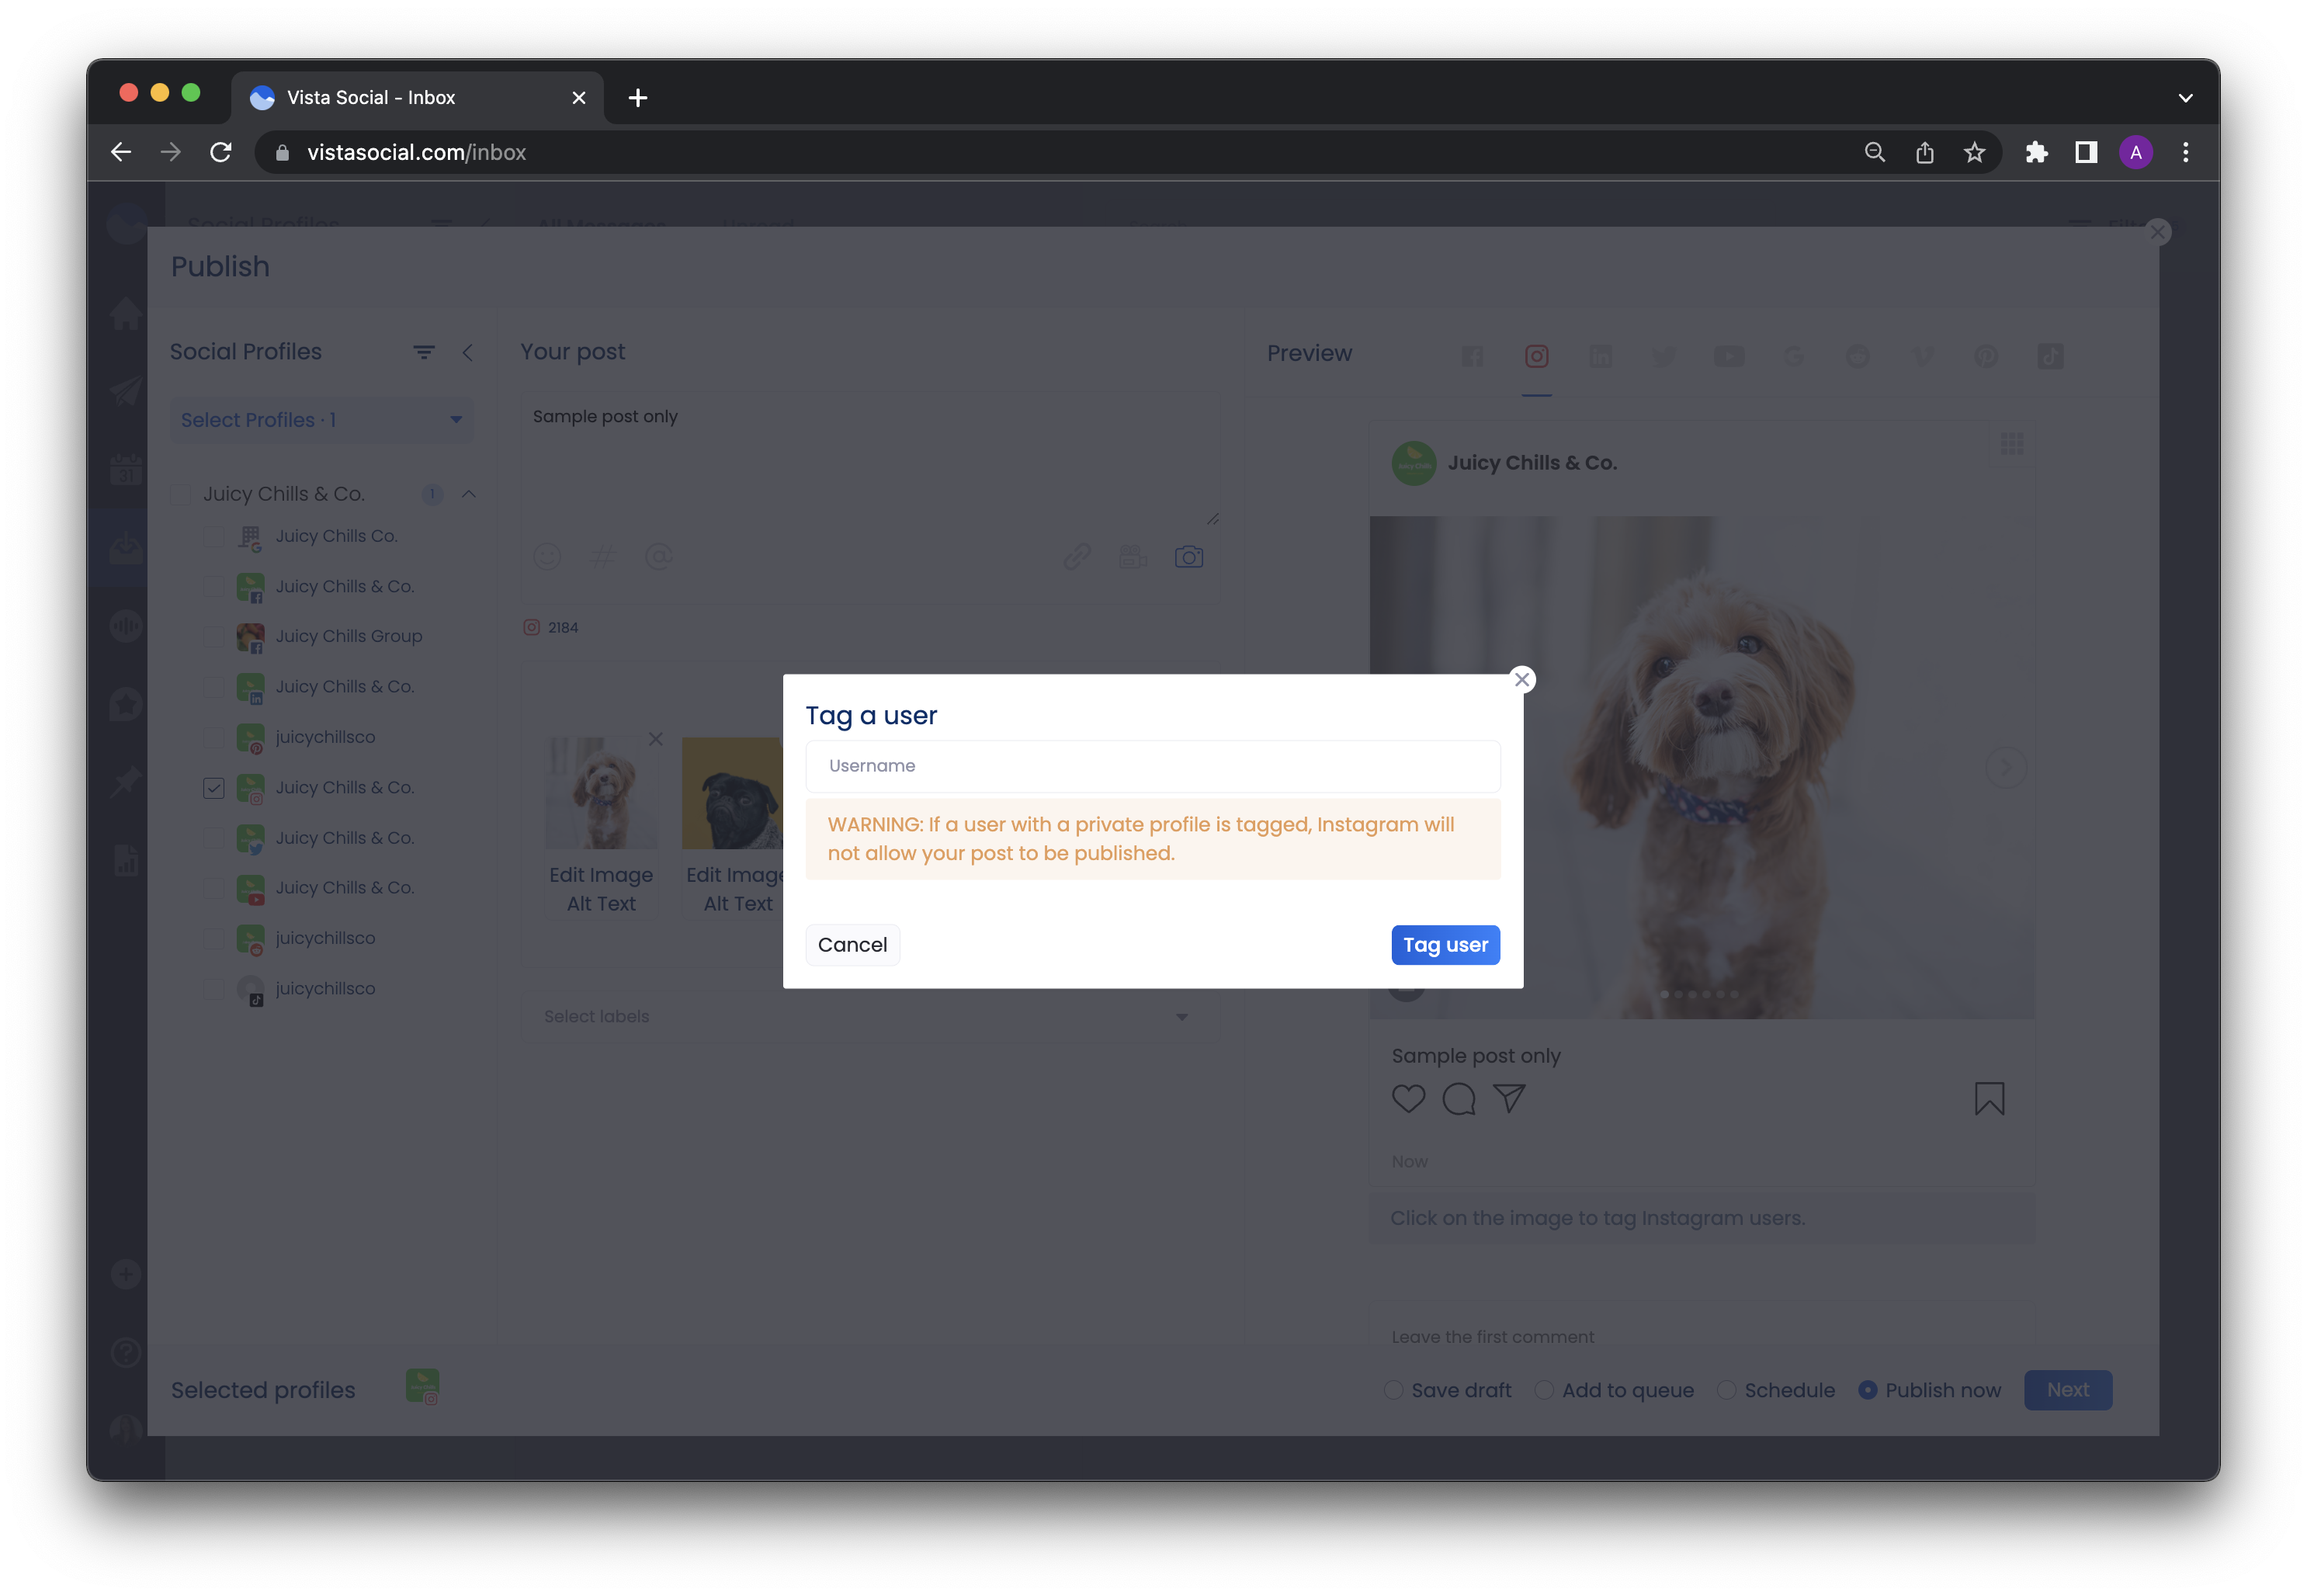
Task: Open the calendar icon in sidebar
Action: 126,469
